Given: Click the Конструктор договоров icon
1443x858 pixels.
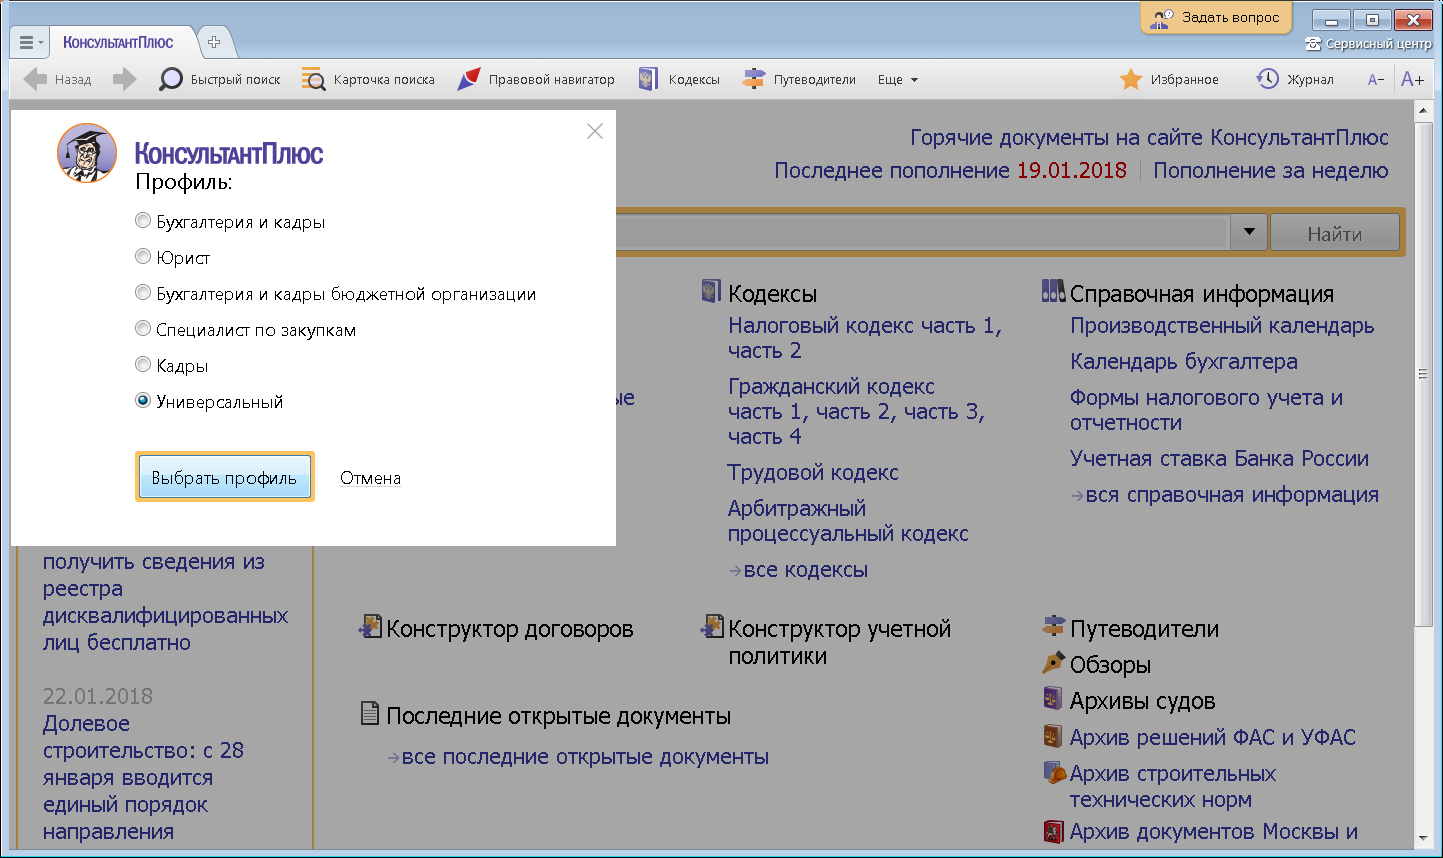Looking at the screenshot, I should [370, 627].
